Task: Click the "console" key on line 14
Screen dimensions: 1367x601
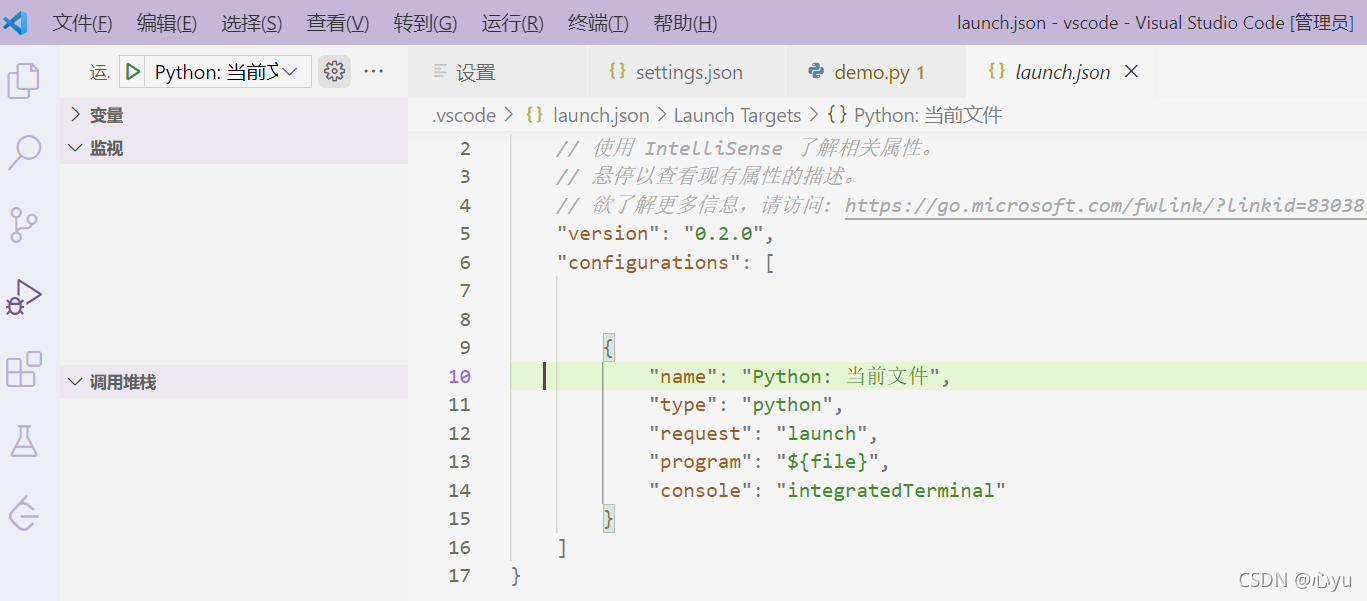Action: click(701, 491)
